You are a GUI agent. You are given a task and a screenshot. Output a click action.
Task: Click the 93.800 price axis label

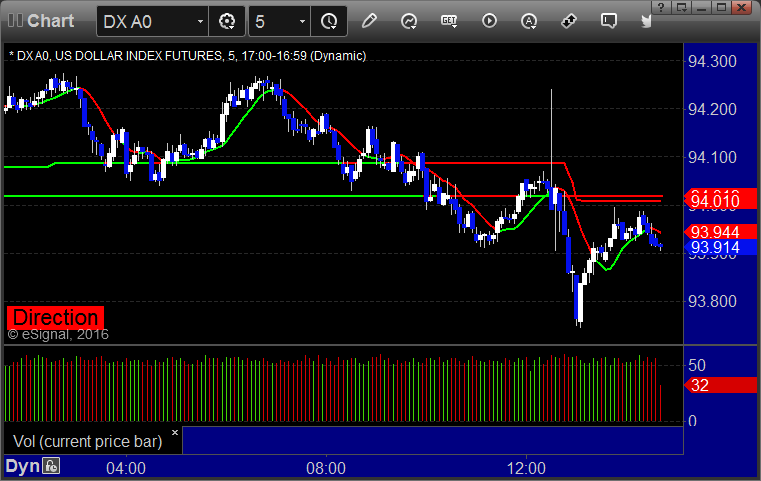(x=712, y=301)
